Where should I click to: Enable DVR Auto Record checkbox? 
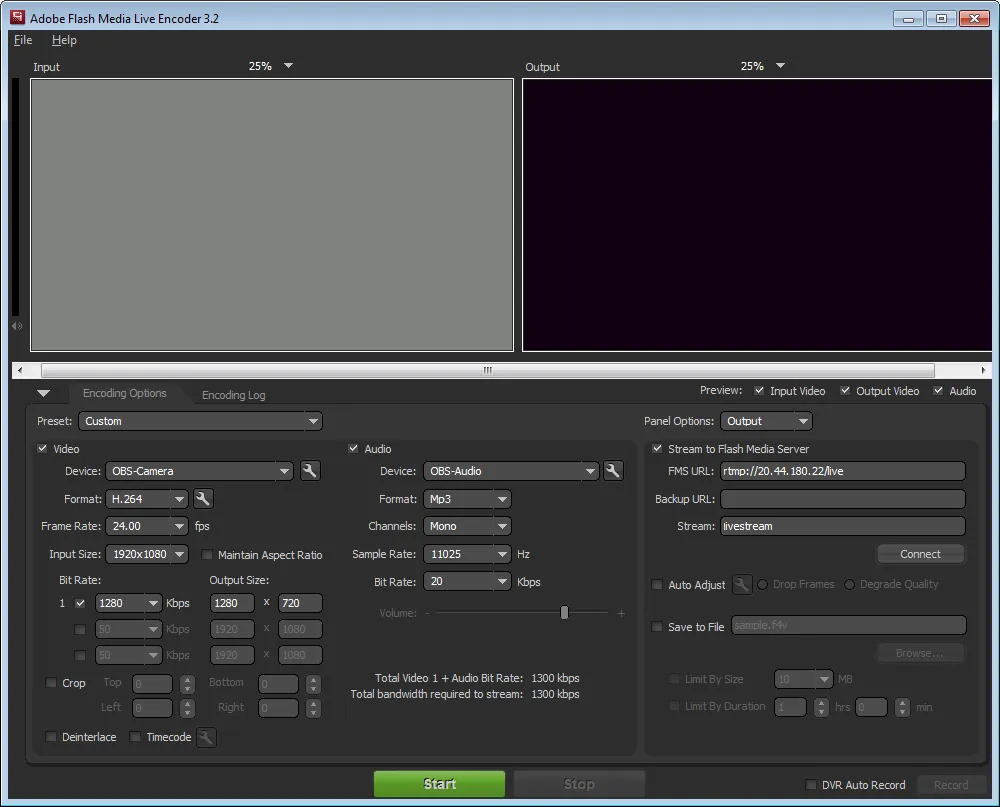pyautogui.click(x=811, y=785)
